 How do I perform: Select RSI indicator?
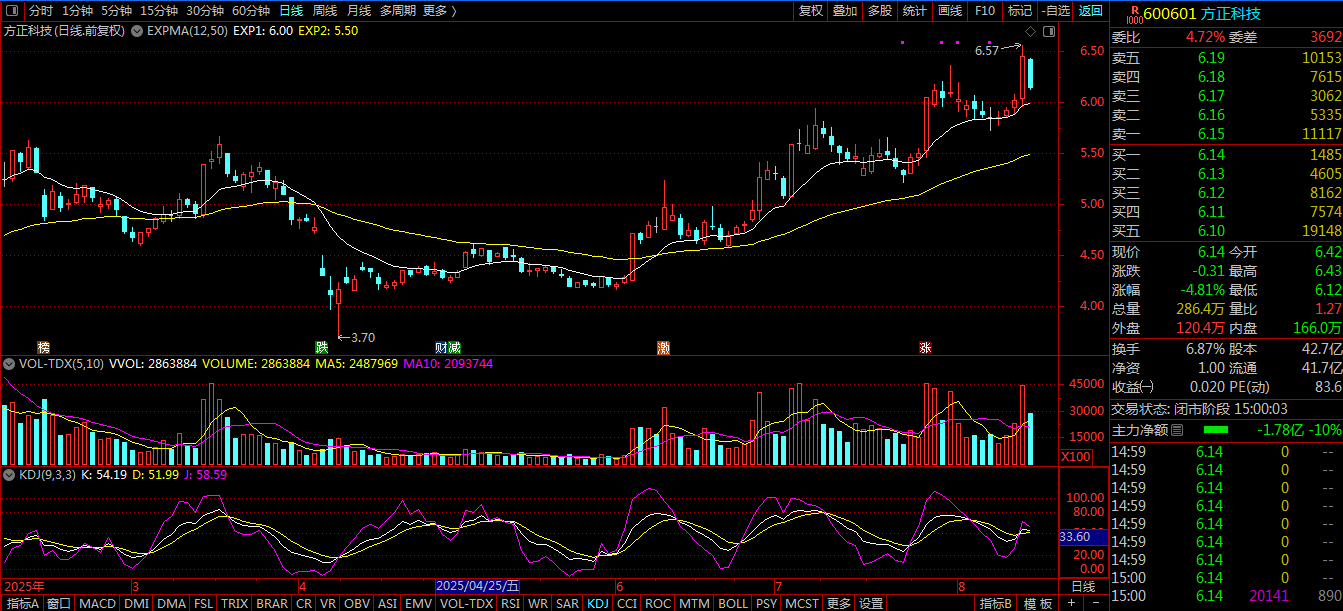tap(510, 604)
